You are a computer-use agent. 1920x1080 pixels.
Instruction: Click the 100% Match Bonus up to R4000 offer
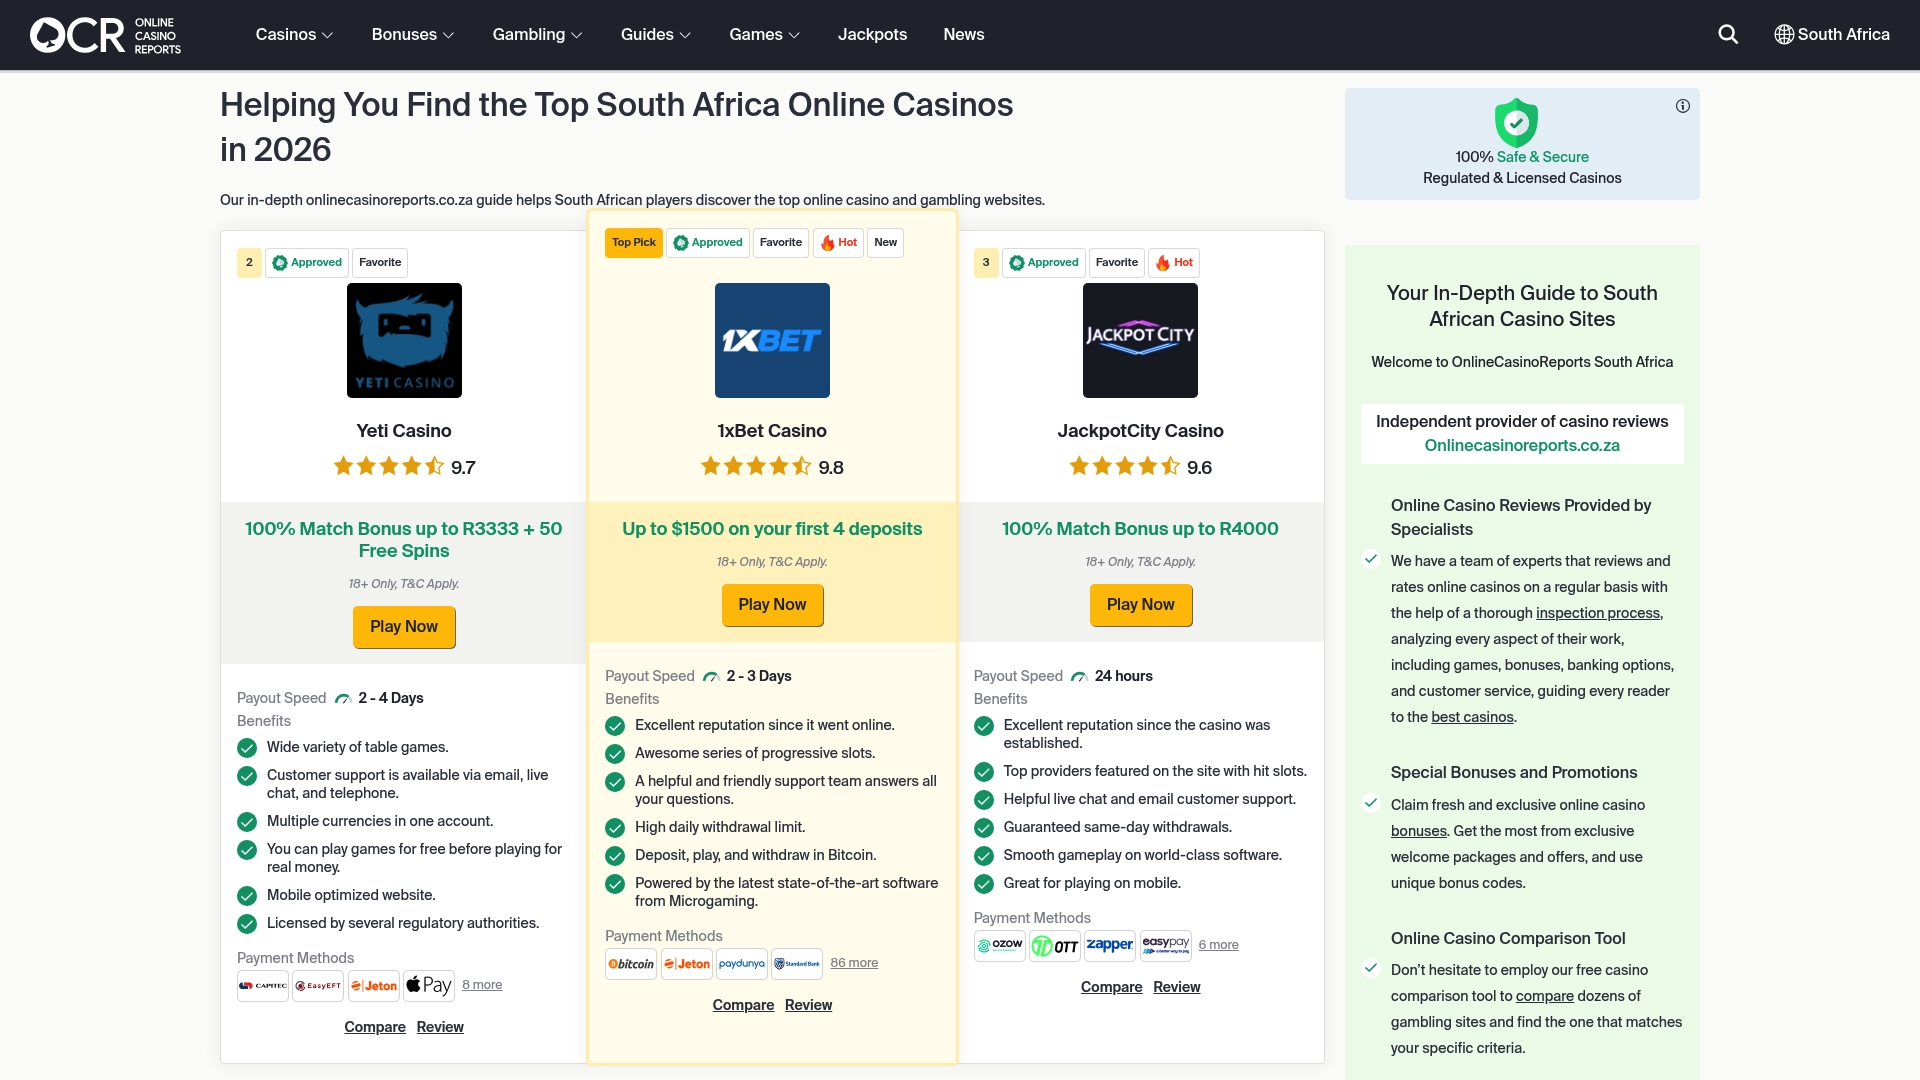(1140, 529)
